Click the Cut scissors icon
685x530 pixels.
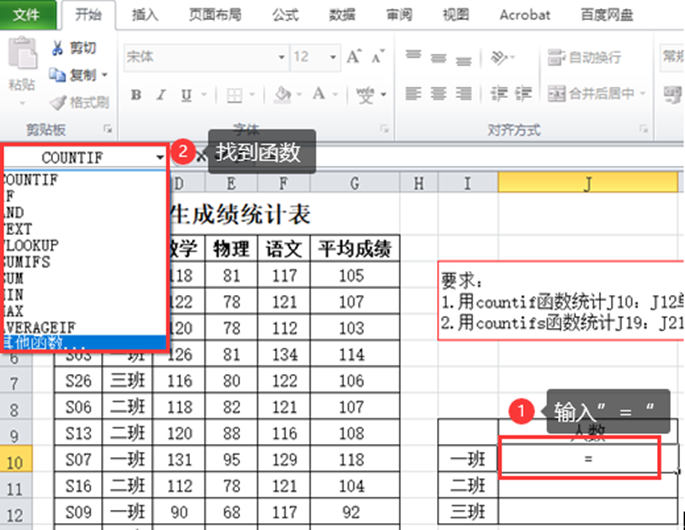(57, 48)
